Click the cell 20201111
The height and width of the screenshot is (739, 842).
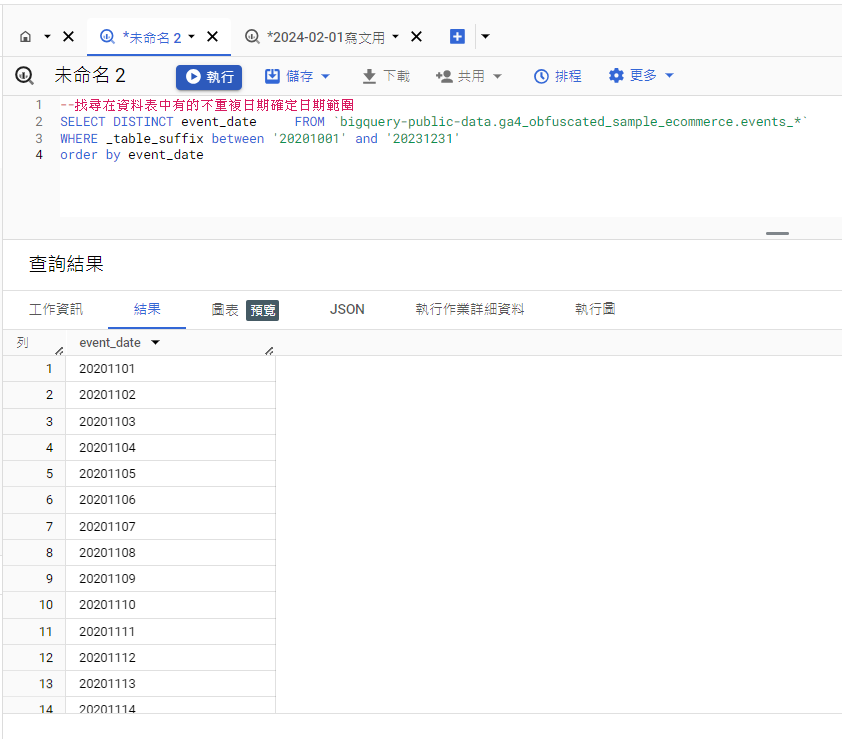pyautogui.click(x=170, y=632)
